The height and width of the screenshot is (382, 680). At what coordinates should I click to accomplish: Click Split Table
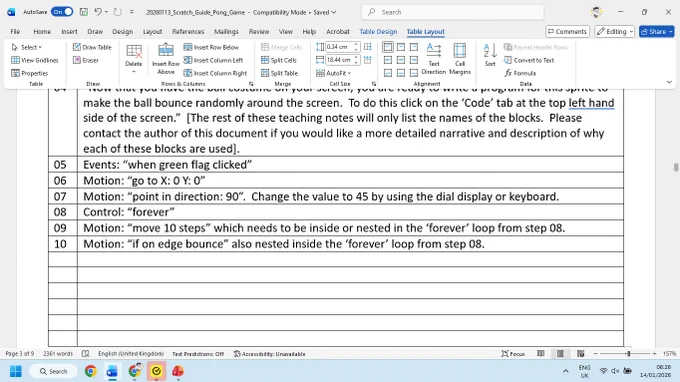pyautogui.click(x=279, y=73)
